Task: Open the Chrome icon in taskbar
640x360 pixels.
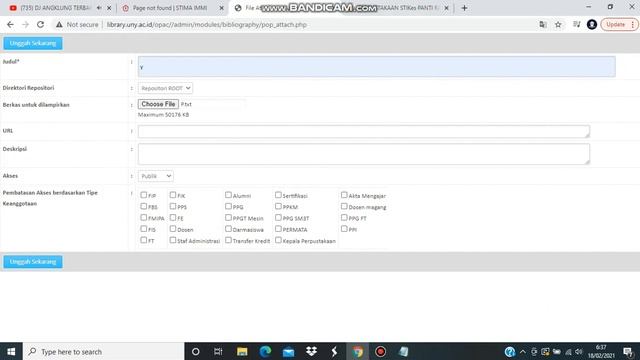Action: 358,351
